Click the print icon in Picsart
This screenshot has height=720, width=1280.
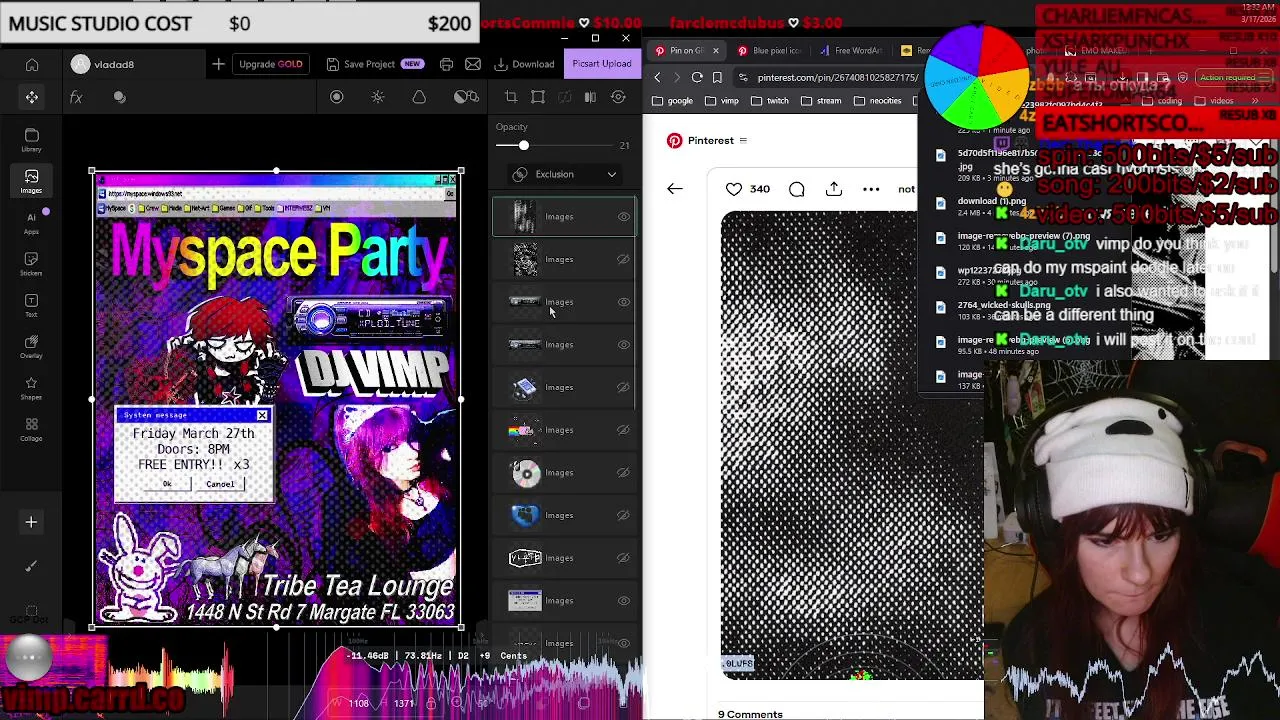point(446,64)
